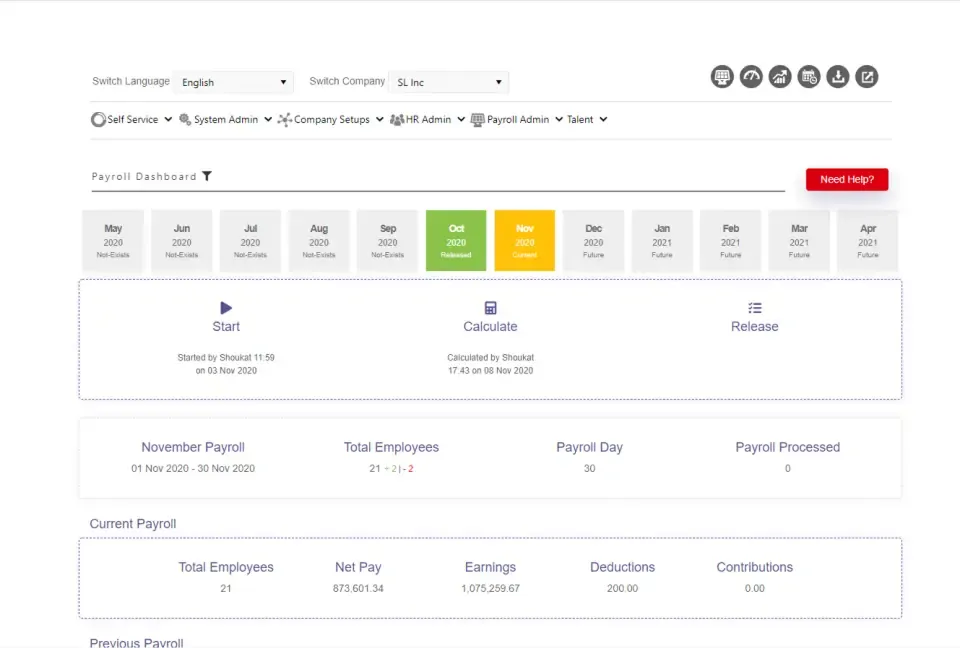Open the calendar clock schedule icon

click(809, 77)
